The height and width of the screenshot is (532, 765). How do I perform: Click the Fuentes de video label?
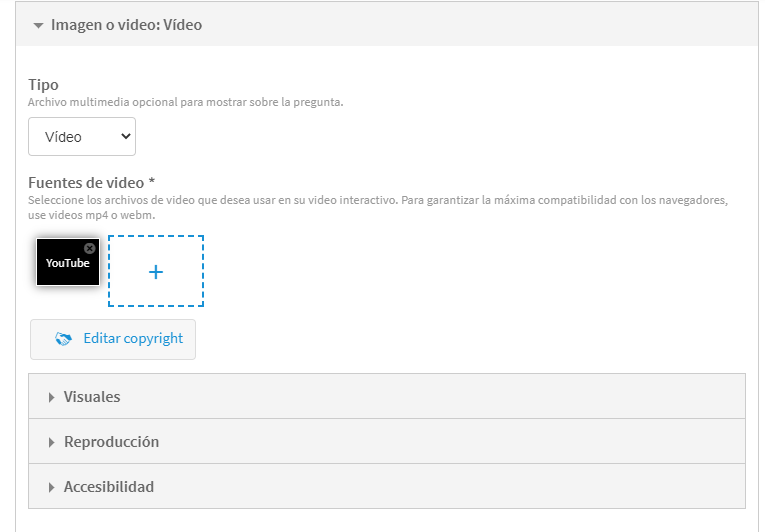coord(91,182)
